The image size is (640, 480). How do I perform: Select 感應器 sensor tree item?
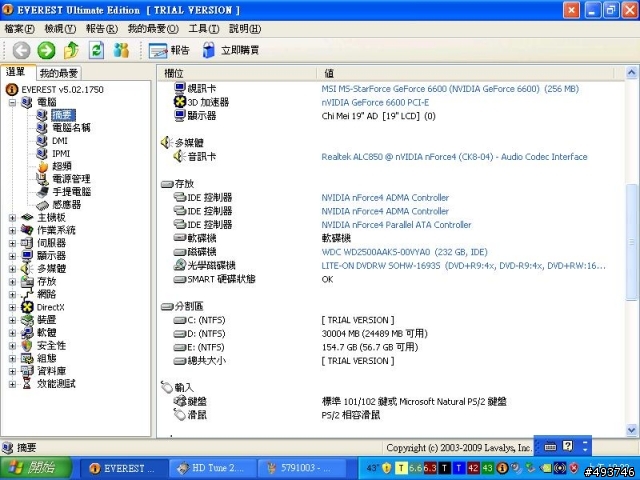[x=67, y=204]
